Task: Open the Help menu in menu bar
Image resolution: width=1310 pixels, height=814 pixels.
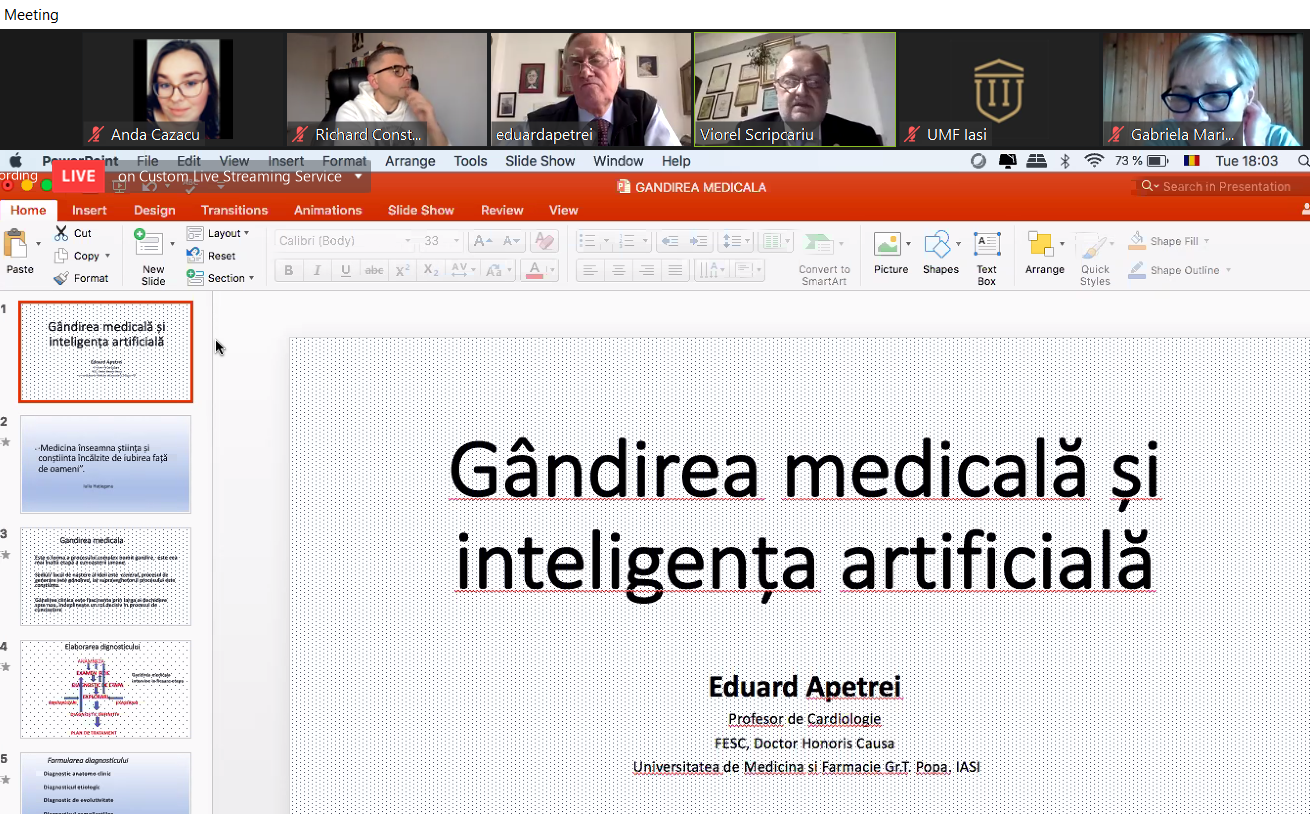Action: [676, 161]
